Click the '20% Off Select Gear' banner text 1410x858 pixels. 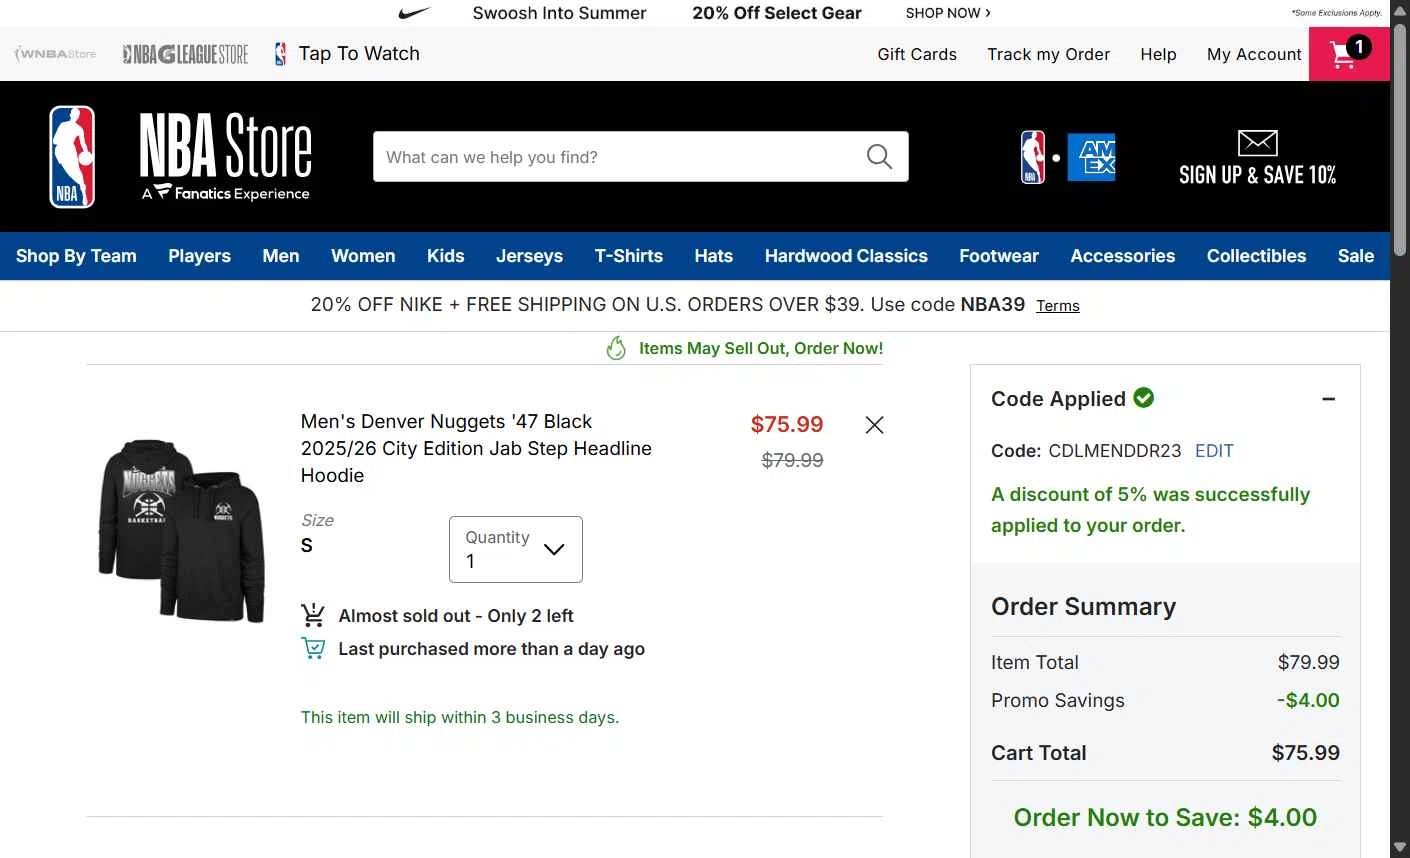point(777,13)
